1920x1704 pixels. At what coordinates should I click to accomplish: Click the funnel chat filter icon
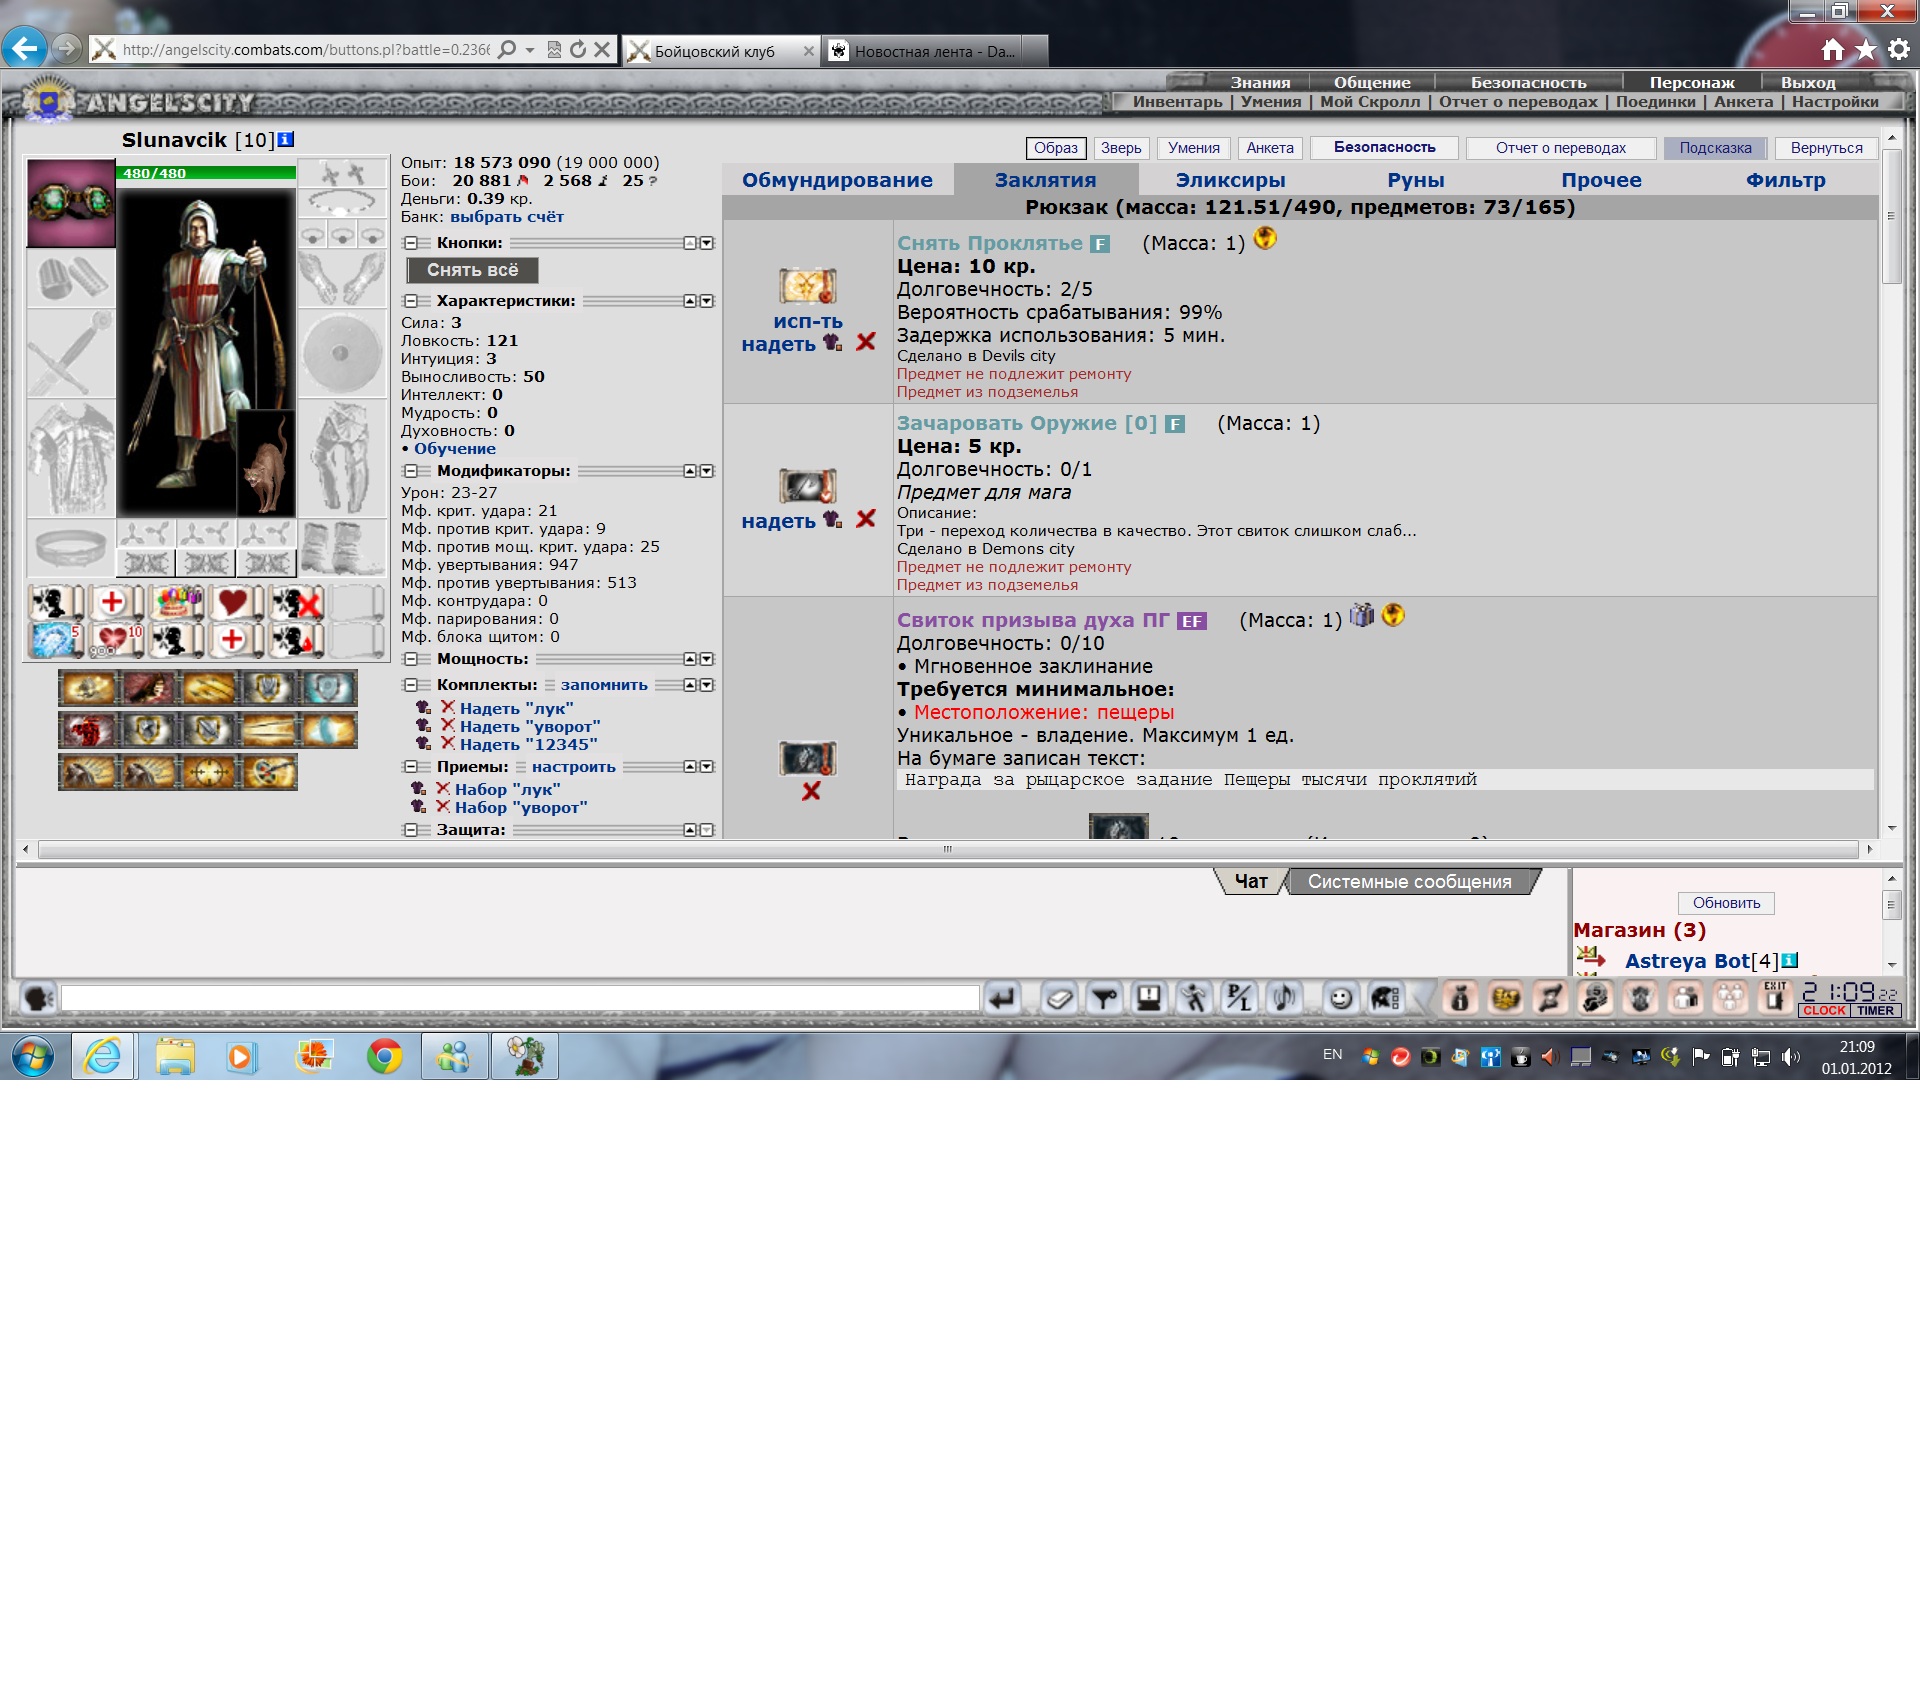point(1104,998)
